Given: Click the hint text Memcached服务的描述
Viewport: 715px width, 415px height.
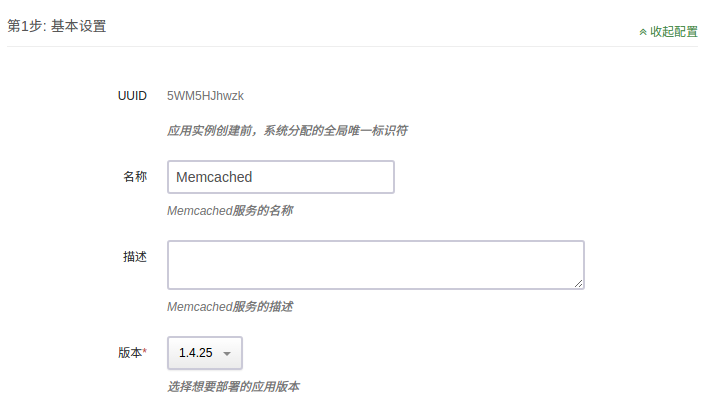Looking at the screenshot, I should (x=230, y=307).
